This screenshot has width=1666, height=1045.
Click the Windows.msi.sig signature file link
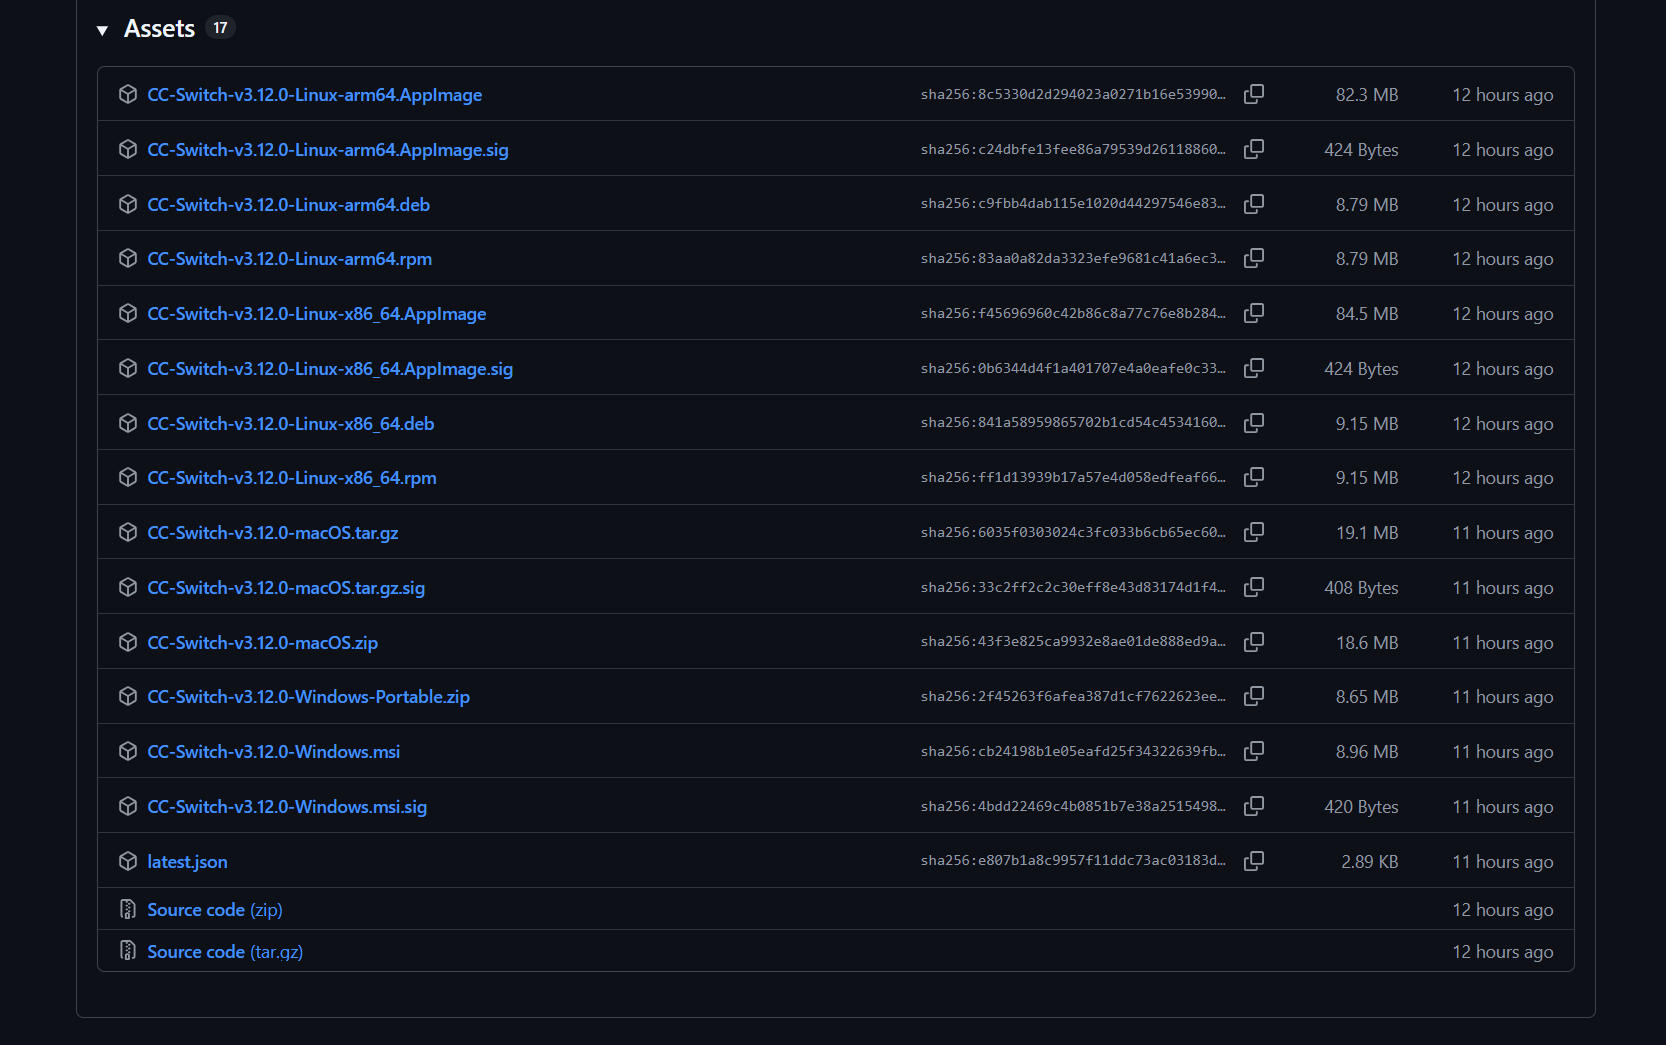(287, 807)
